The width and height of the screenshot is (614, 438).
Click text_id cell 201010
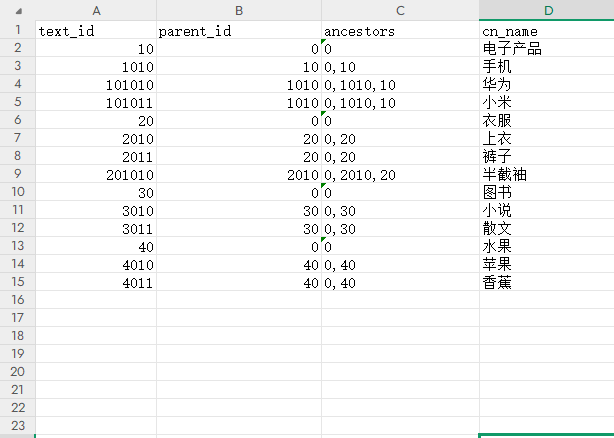pos(96,174)
